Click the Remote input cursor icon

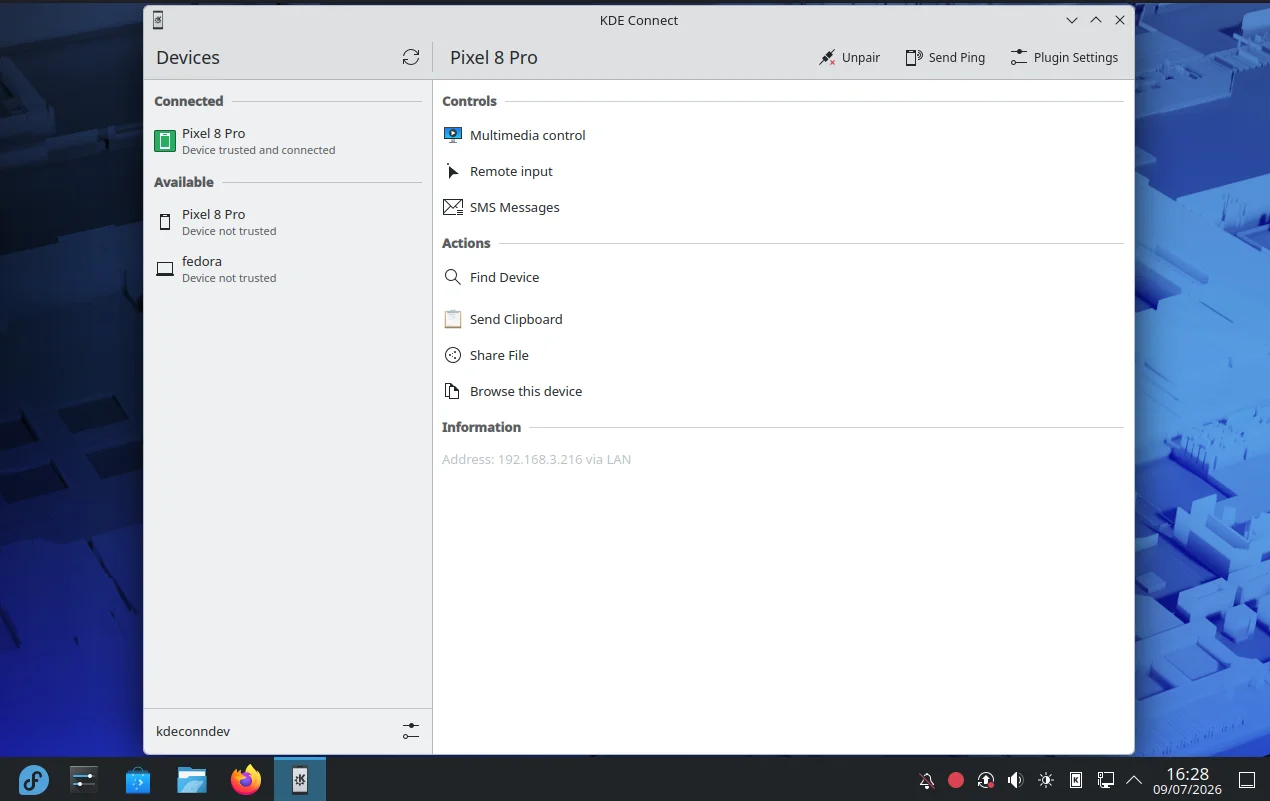click(x=452, y=171)
